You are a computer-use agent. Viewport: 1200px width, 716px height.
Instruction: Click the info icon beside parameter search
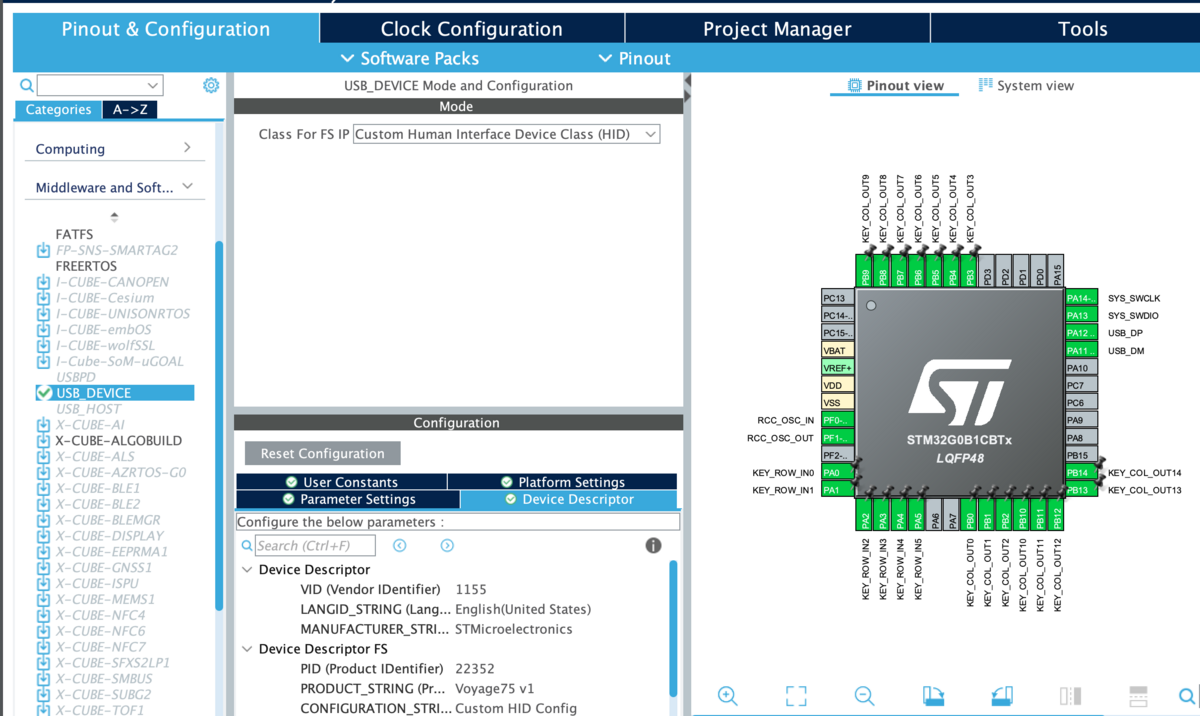[x=653, y=545]
